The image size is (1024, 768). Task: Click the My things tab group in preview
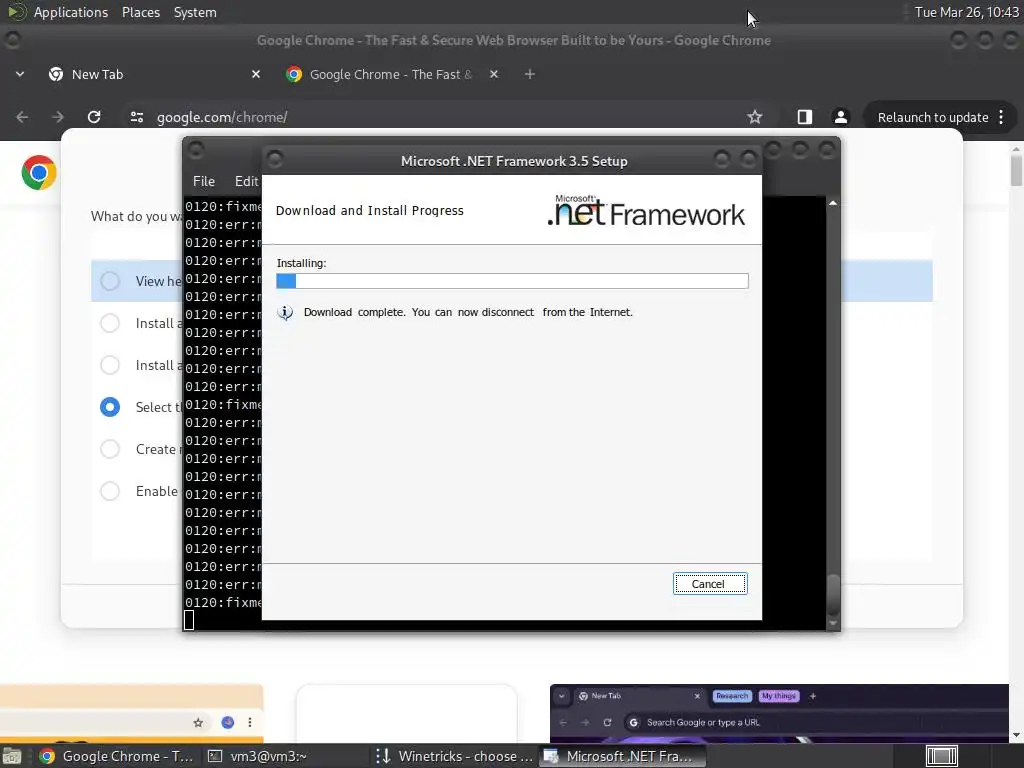[x=778, y=696]
